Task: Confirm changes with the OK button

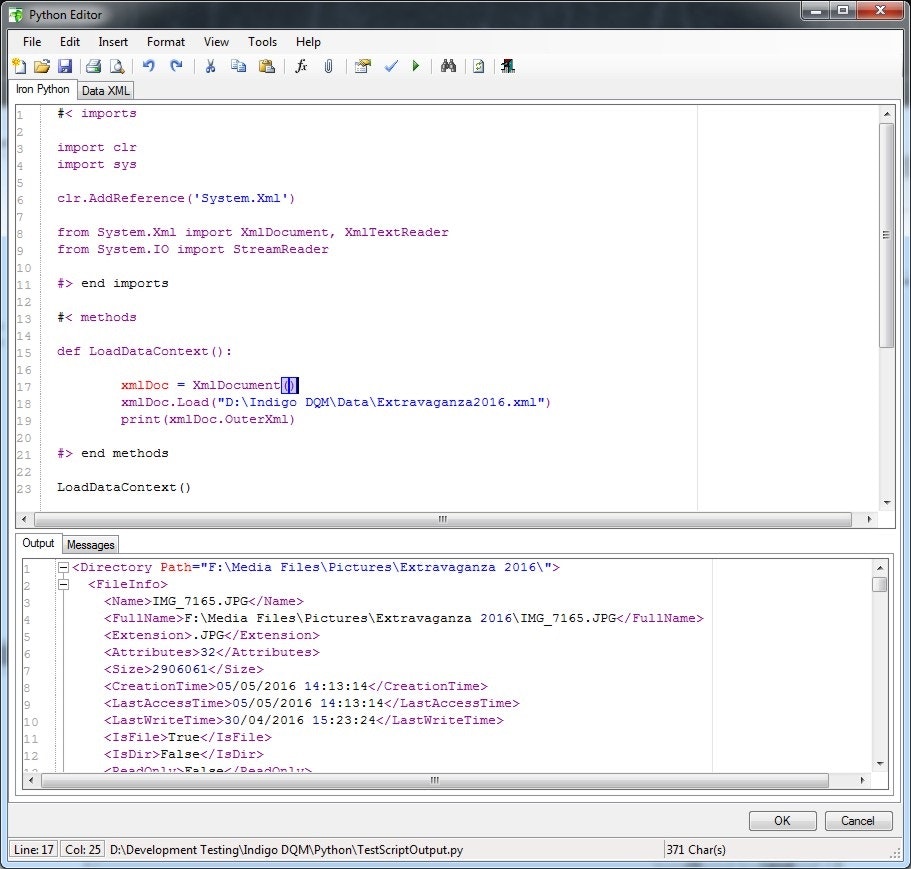Action: pos(782,820)
